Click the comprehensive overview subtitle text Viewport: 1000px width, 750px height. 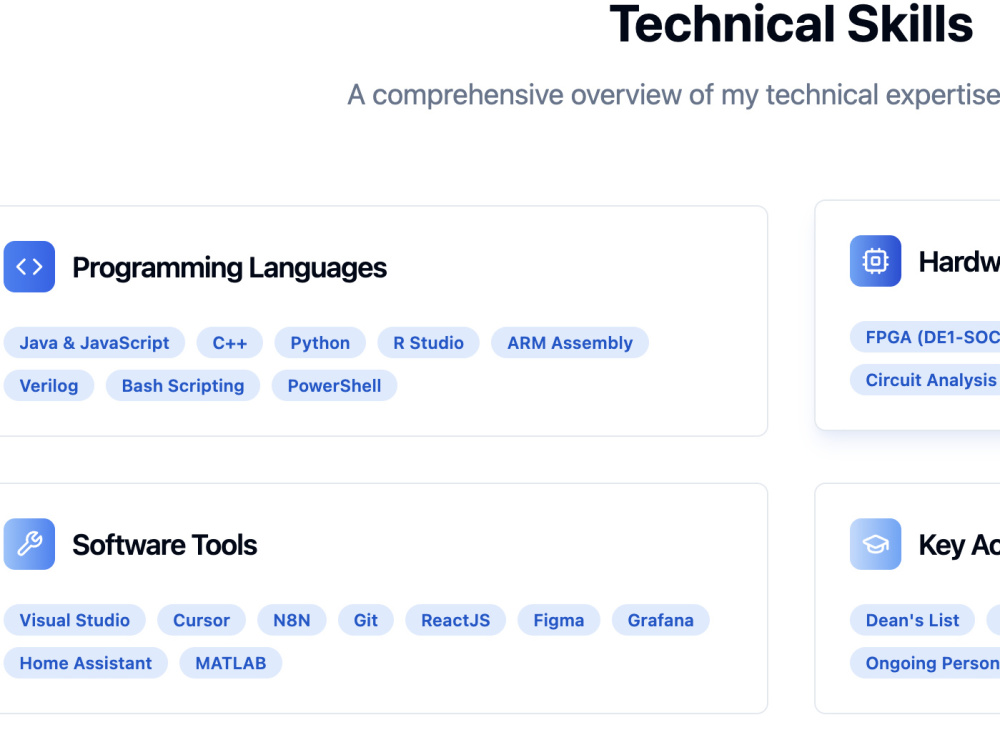(x=673, y=94)
